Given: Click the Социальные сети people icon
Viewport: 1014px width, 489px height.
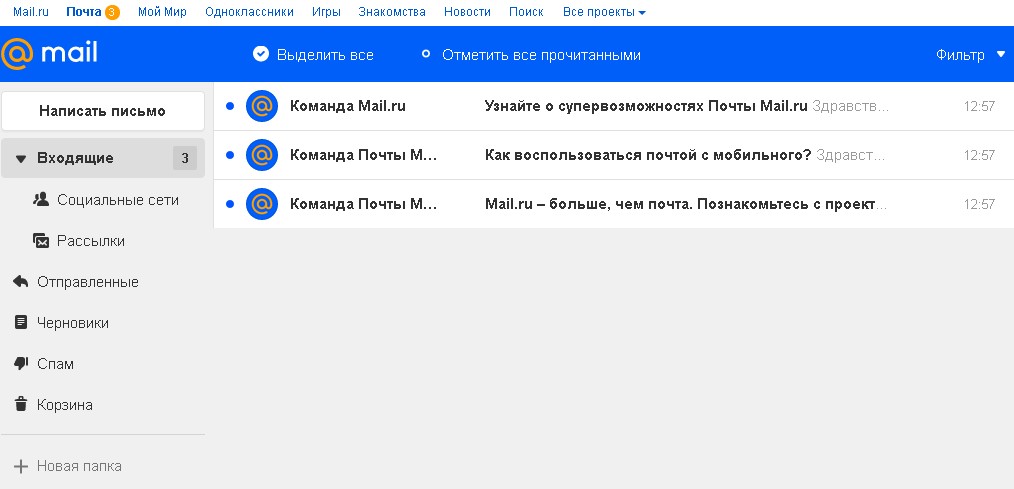Looking at the screenshot, I should tap(41, 200).
